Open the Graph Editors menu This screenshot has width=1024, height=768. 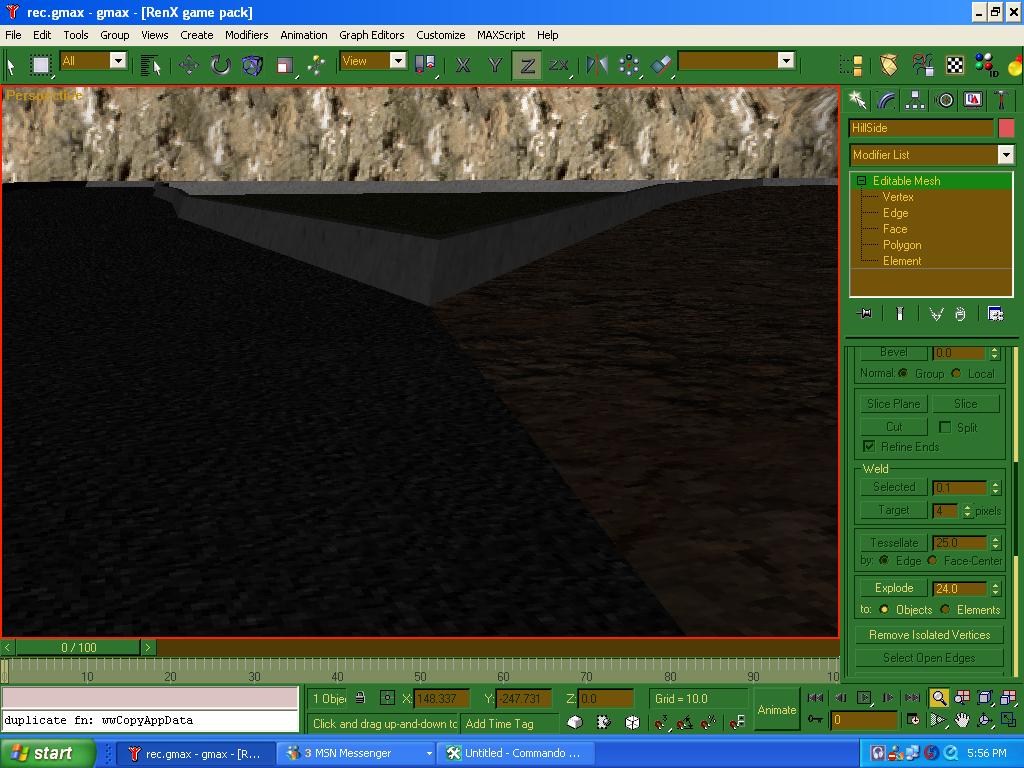[x=371, y=35]
